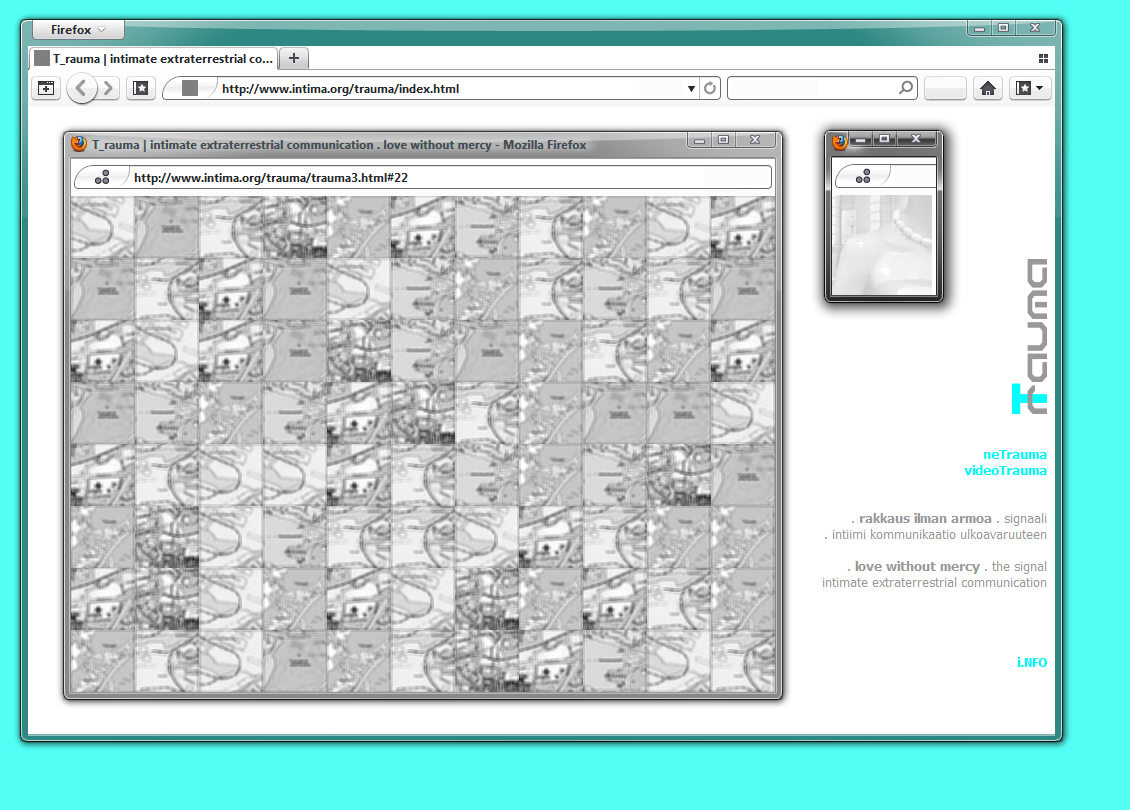Go to the Home page icon
1130x810 pixels.
(988, 88)
